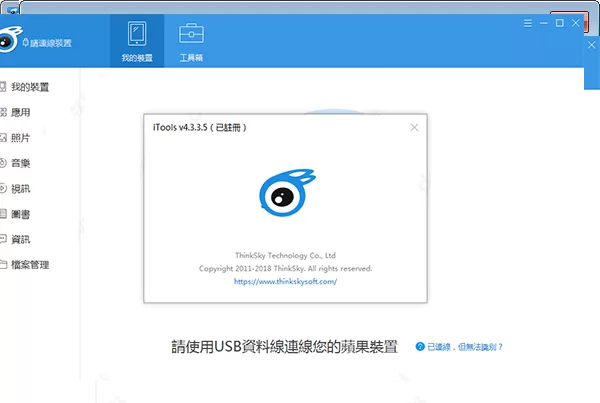600x403 pixels.
Task: Close the iTools about dialog
Action: 414,127
